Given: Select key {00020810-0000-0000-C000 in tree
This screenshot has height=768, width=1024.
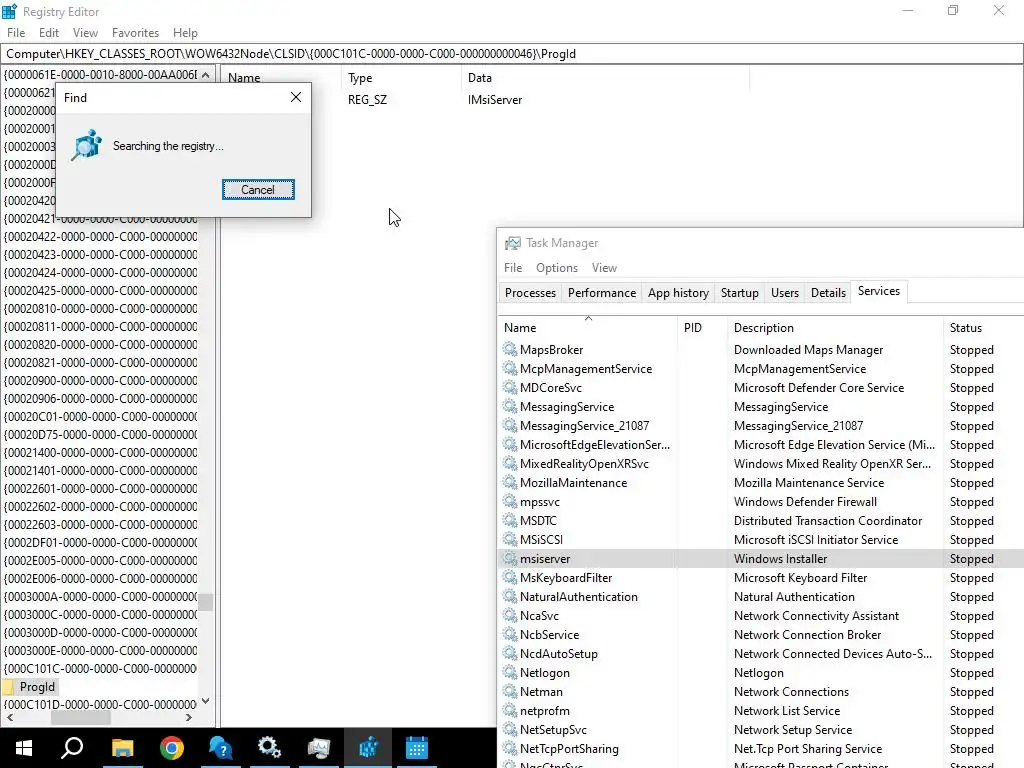Looking at the screenshot, I should click(x=101, y=308).
